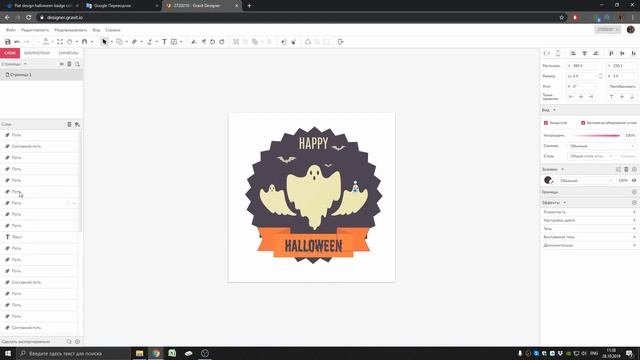640x360 pixels.
Task: Click the Windows Start button
Action: 8,353
